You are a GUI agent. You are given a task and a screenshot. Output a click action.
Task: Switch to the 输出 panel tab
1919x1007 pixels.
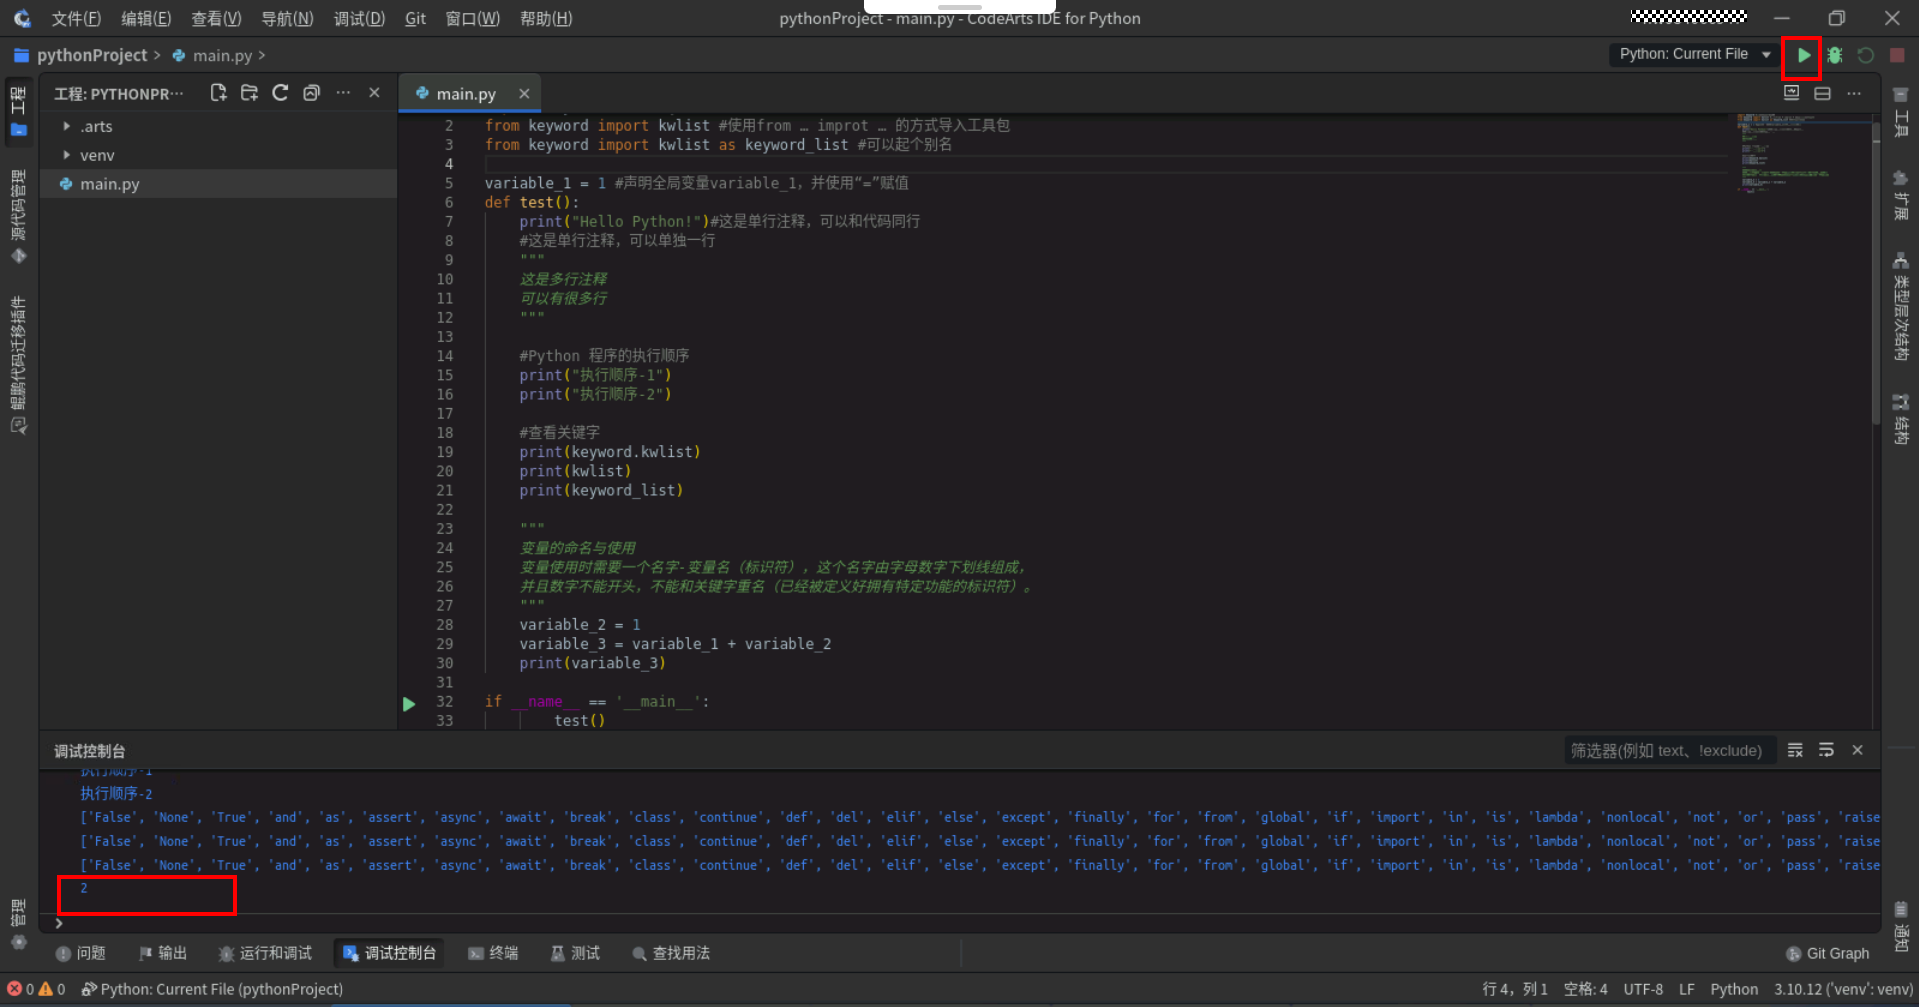163,953
